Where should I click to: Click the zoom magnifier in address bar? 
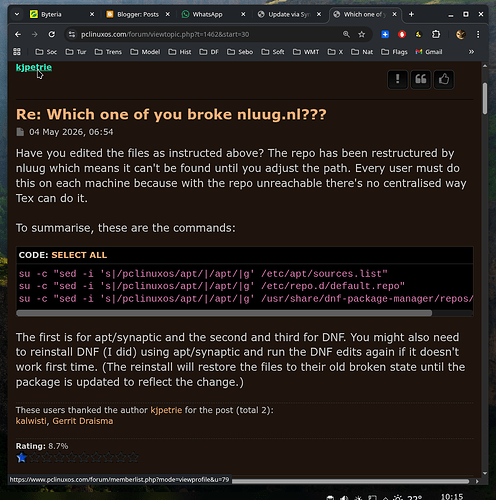[x=346, y=34]
